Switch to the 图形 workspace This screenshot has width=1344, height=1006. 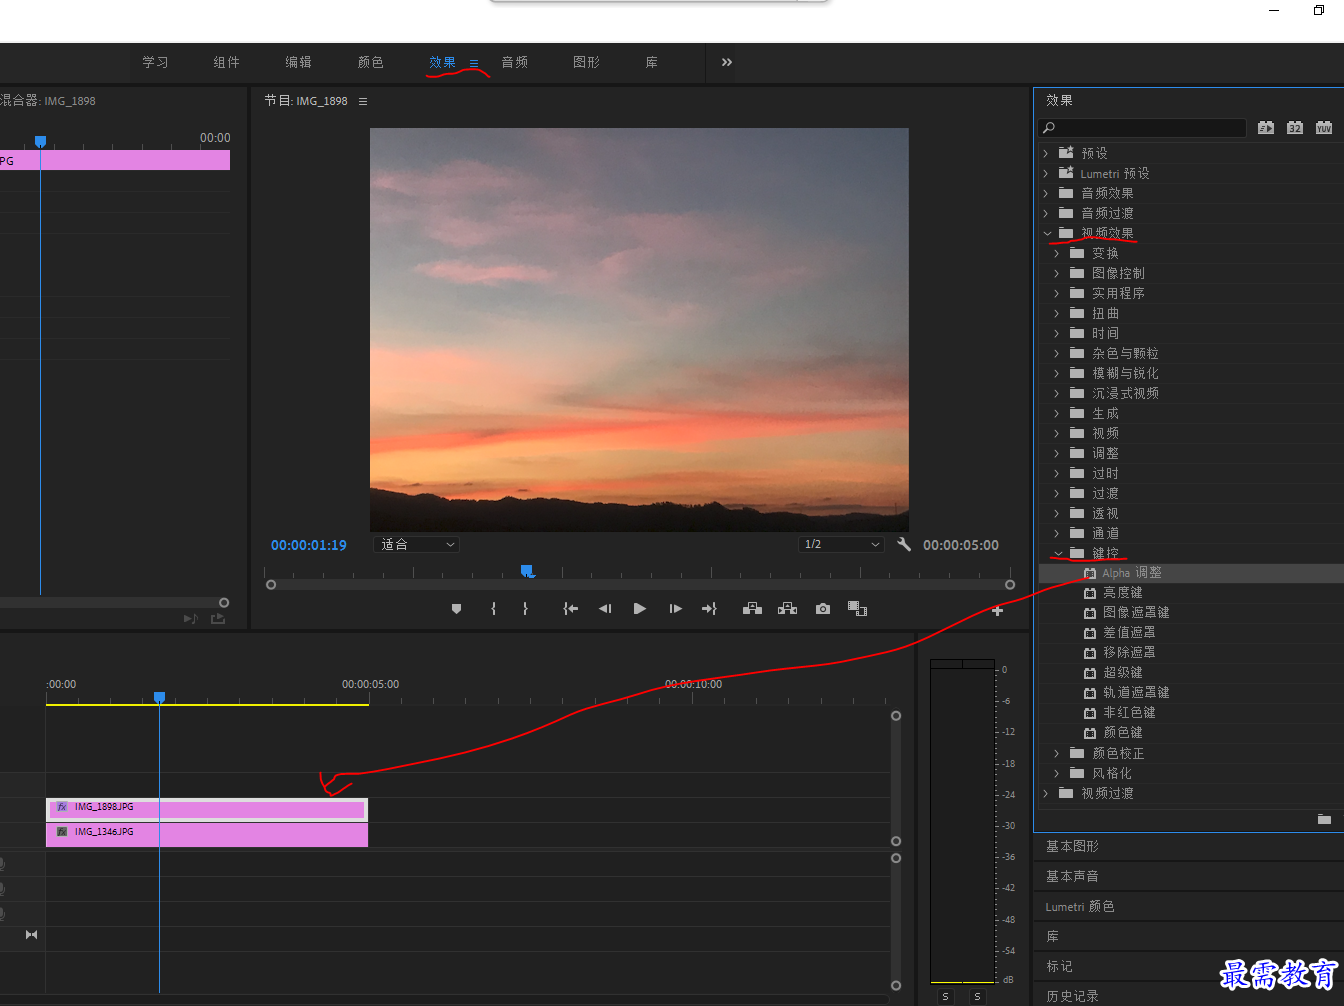[x=586, y=62]
